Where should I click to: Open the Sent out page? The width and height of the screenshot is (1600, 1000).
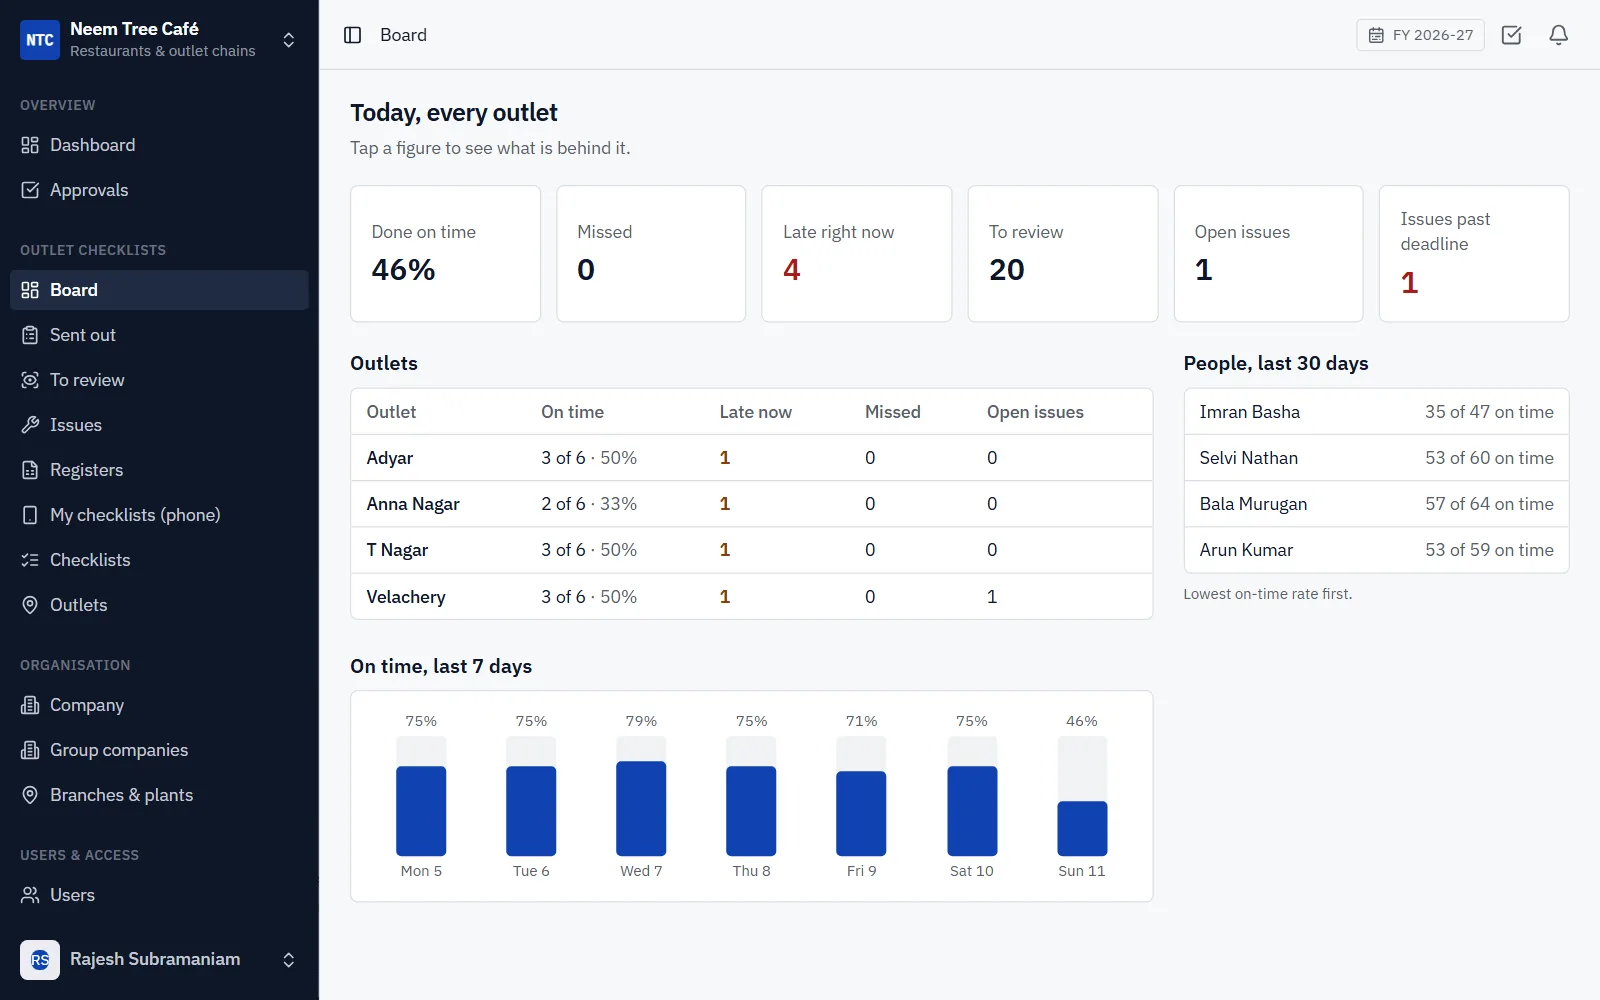pyautogui.click(x=159, y=335)
